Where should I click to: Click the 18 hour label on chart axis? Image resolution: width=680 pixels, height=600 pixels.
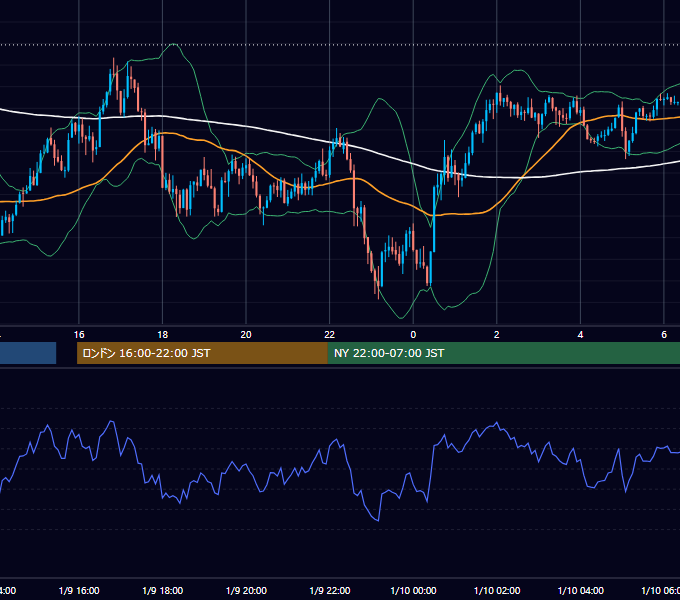point(162,335)
